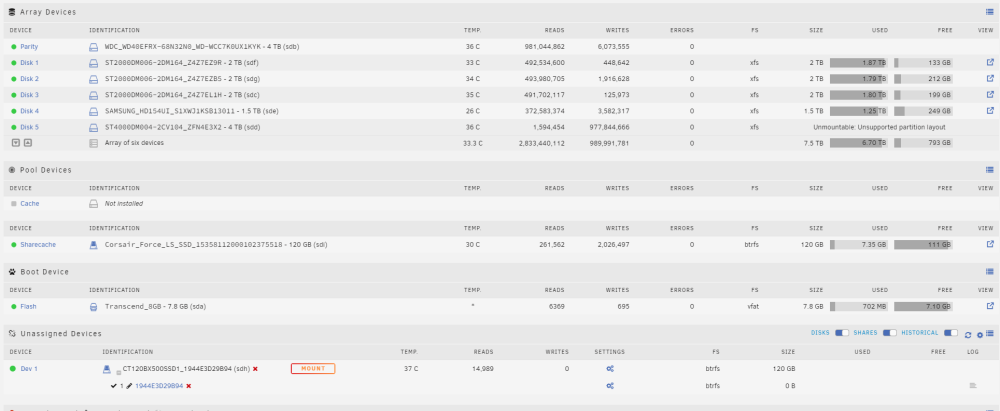The image size is (1000, 411).
Task: Open the Disk 1 settings page
Action: [29, 63]
